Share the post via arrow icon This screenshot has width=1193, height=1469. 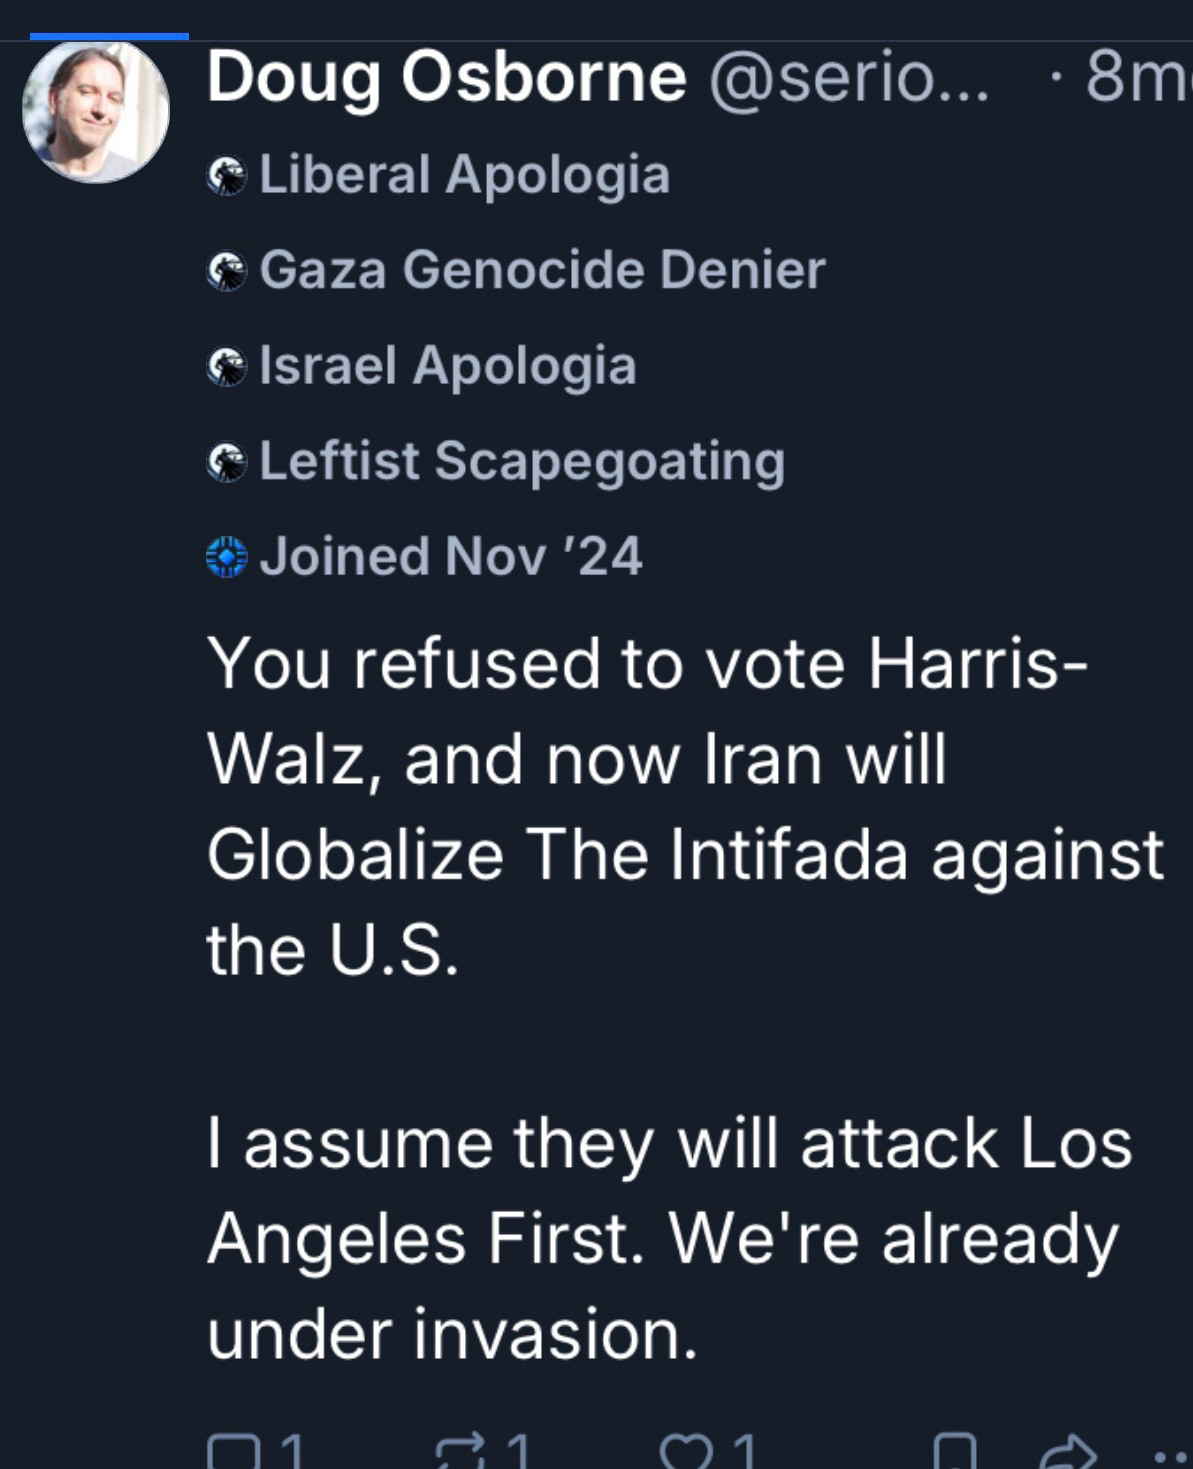[x=1067, y=1452]
